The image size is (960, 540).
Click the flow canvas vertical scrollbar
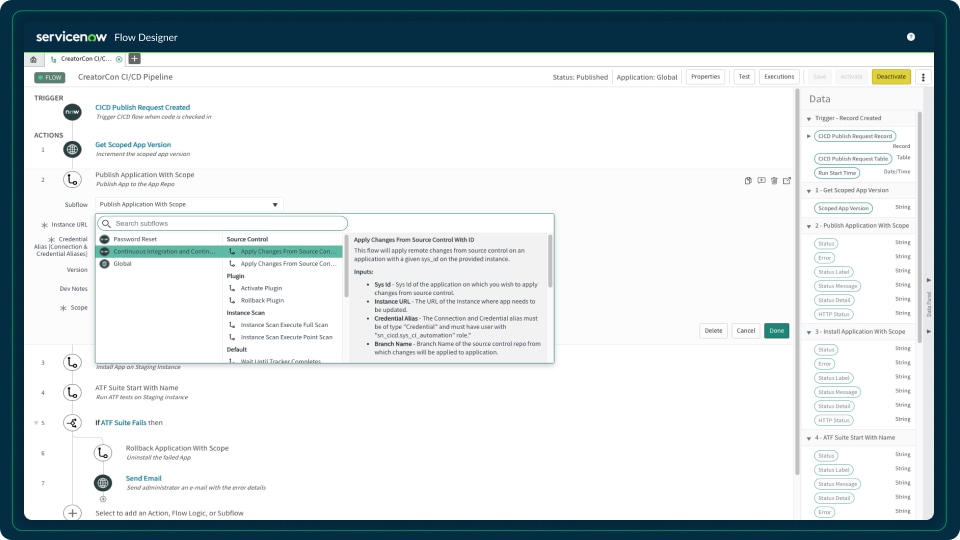click(797, 282)
